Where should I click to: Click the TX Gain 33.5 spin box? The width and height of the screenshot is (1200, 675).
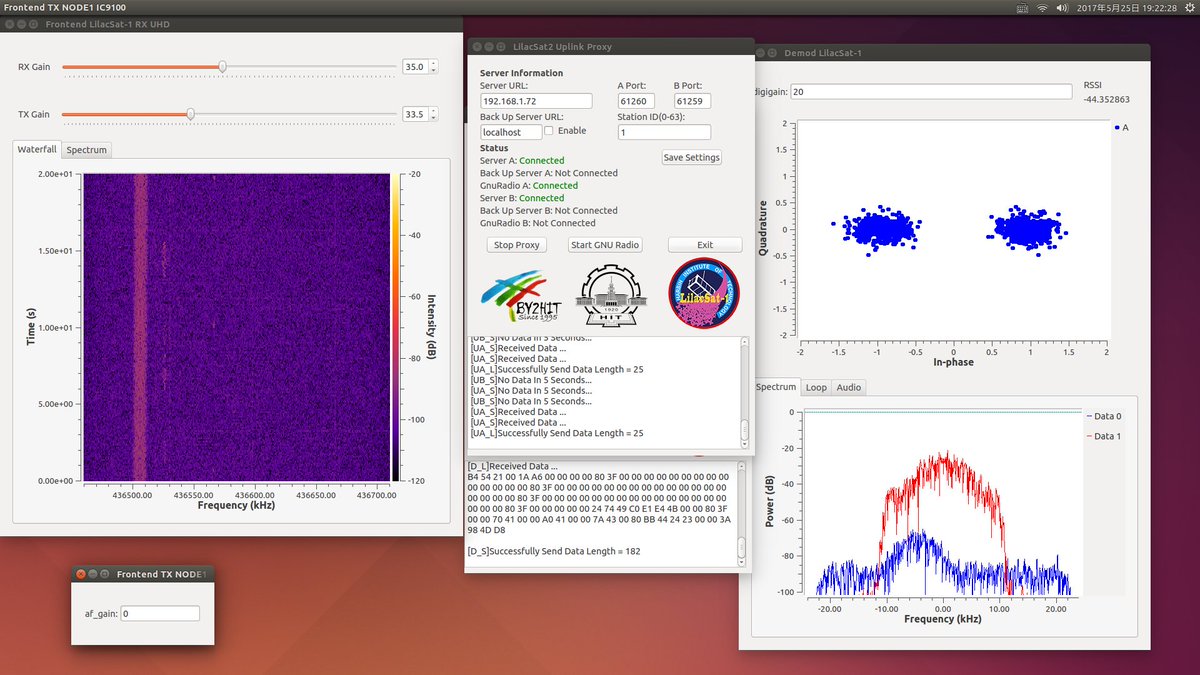click(419, 114)
